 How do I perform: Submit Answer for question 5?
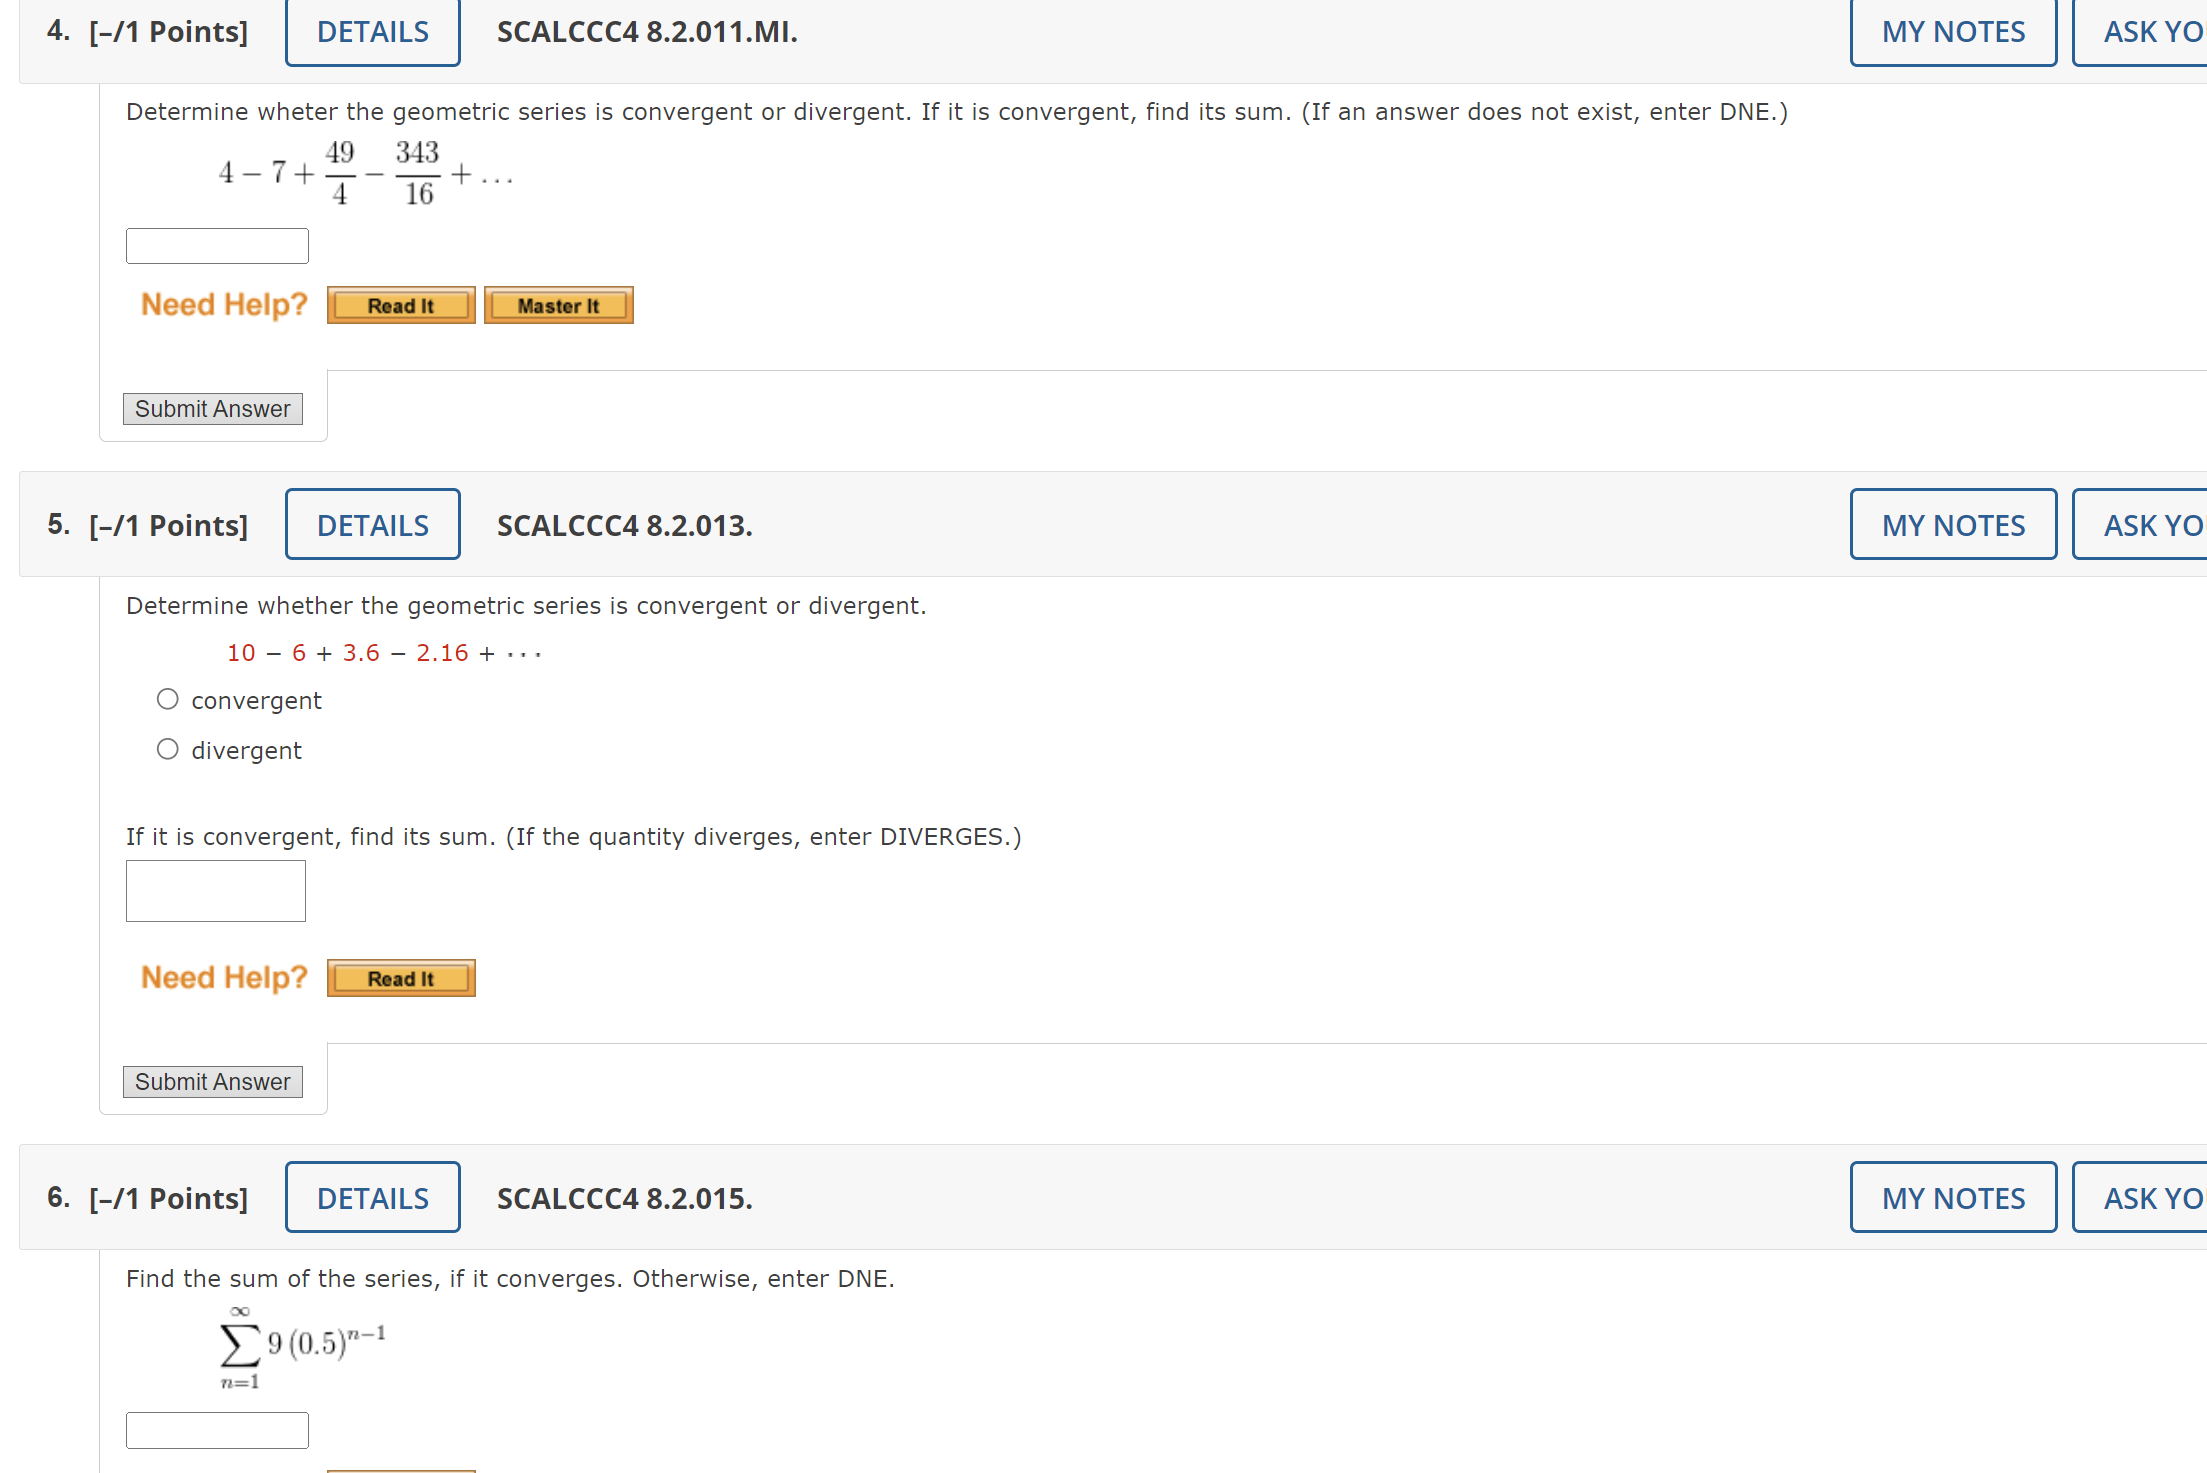pyautogui.click(x=212, y=1082)
